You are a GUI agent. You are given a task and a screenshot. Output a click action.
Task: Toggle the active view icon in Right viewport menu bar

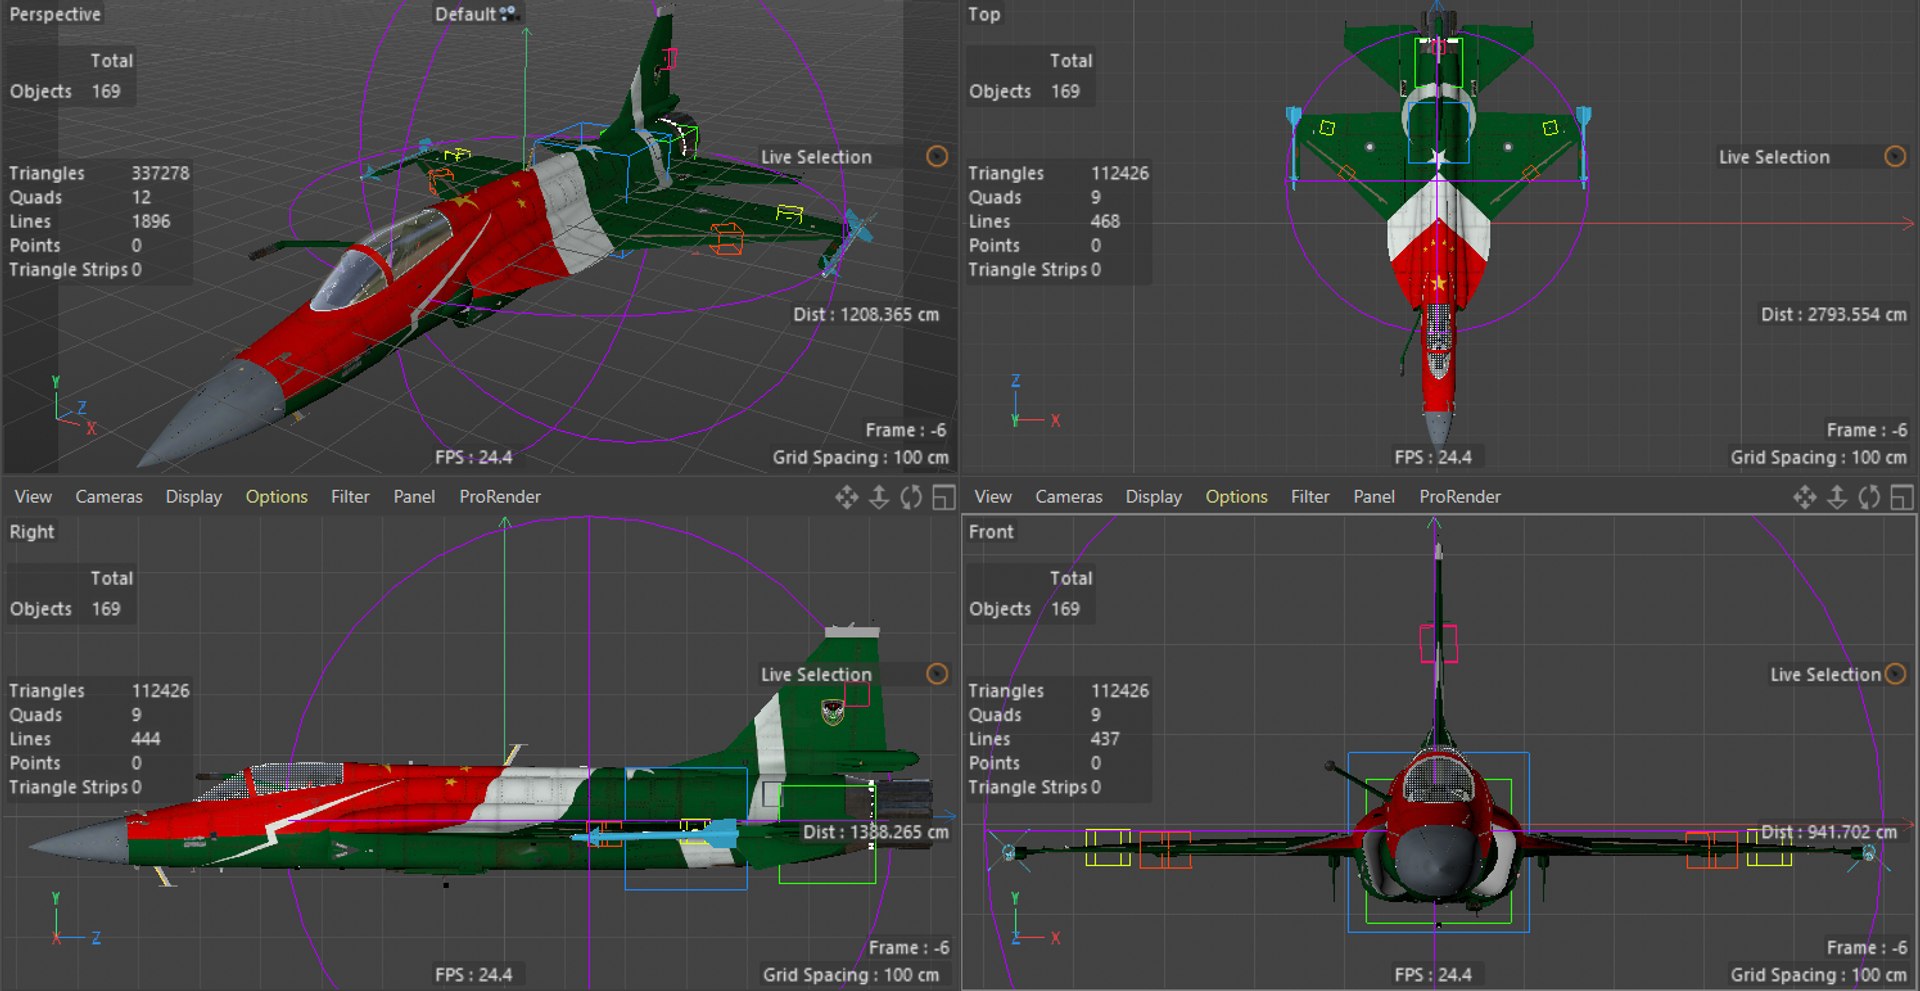pyautogui.click(x=943, y=497)
